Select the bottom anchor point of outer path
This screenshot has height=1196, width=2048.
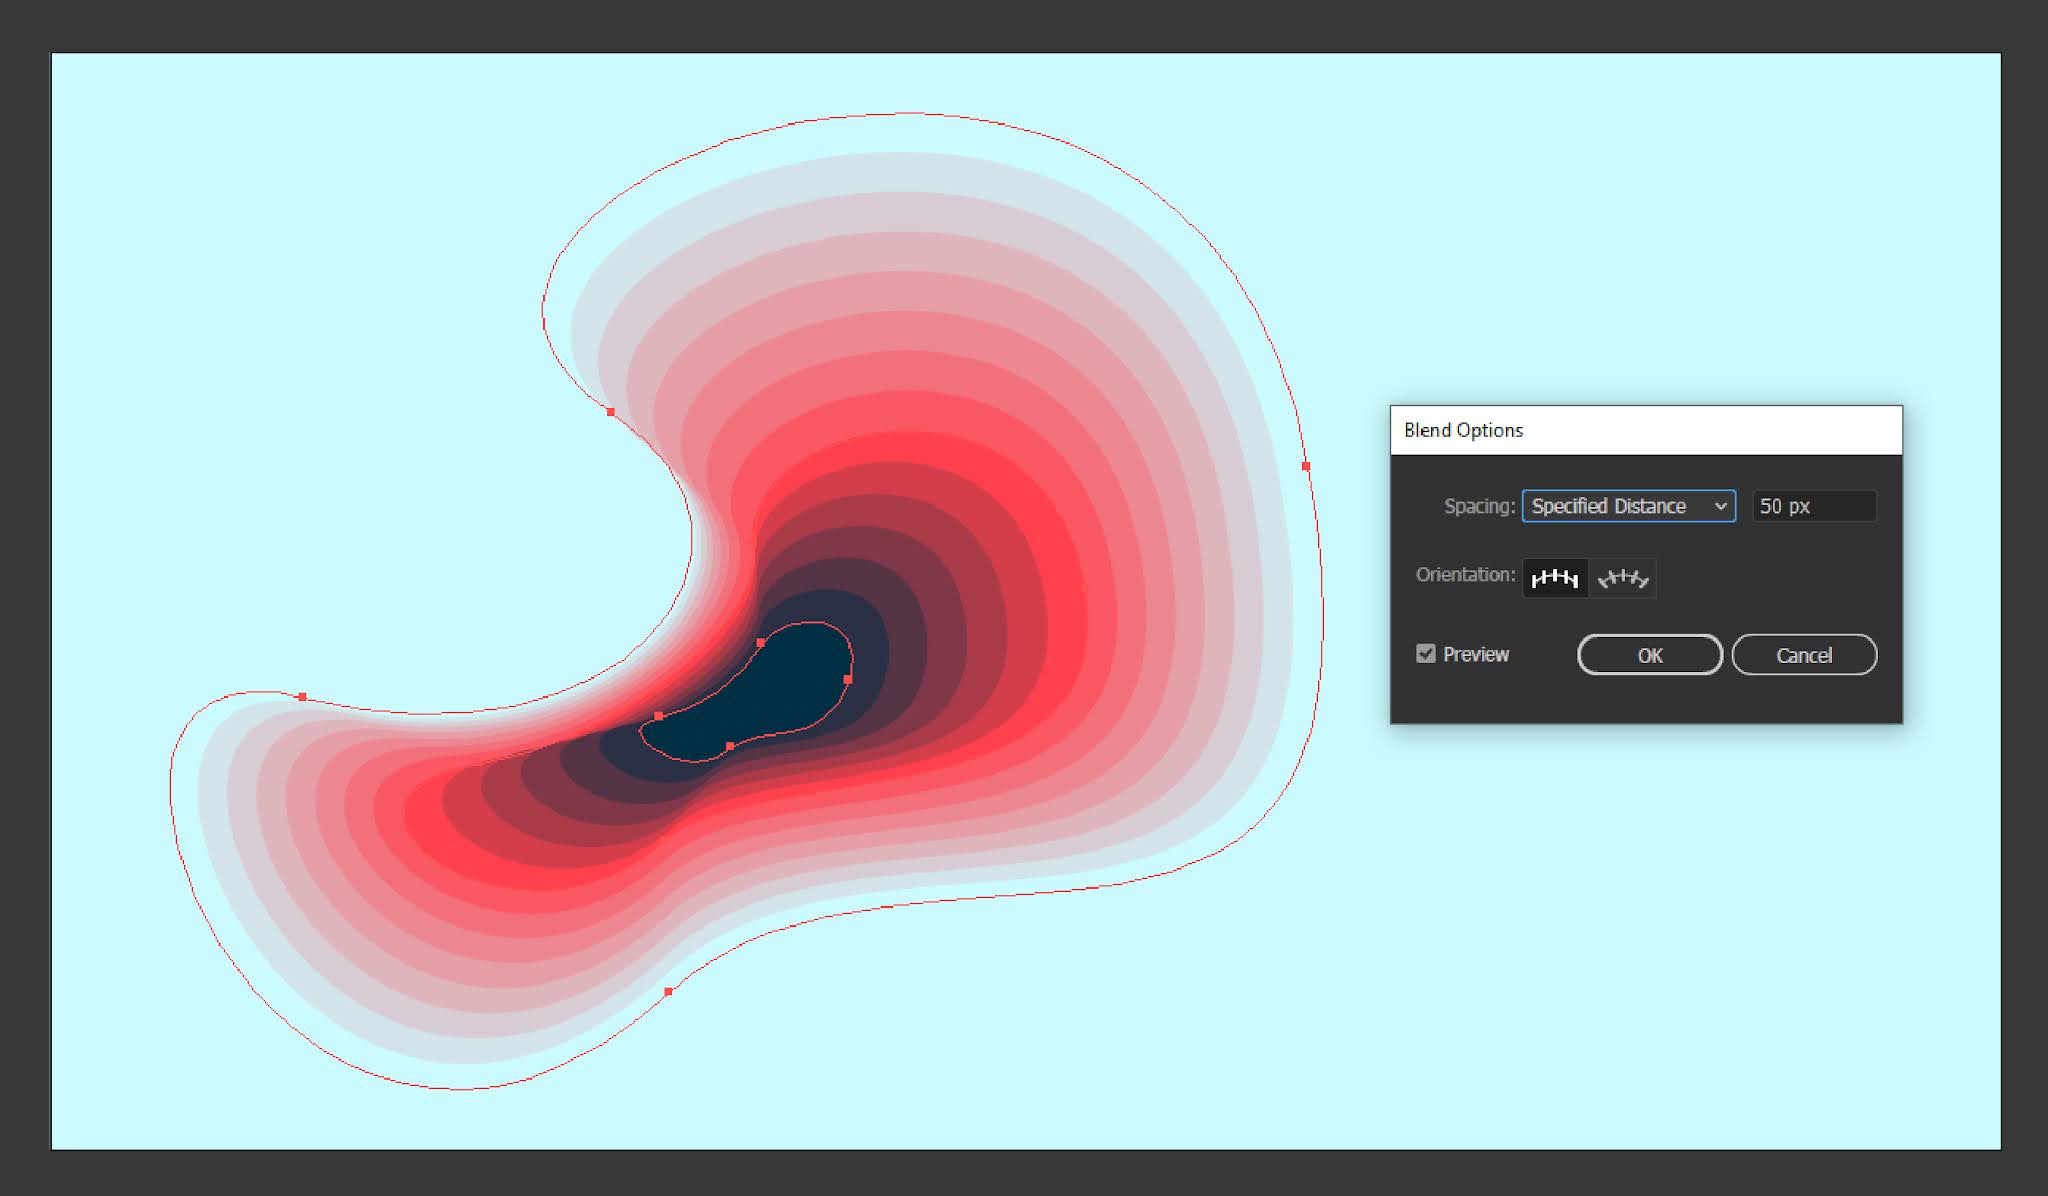point(668,991)
